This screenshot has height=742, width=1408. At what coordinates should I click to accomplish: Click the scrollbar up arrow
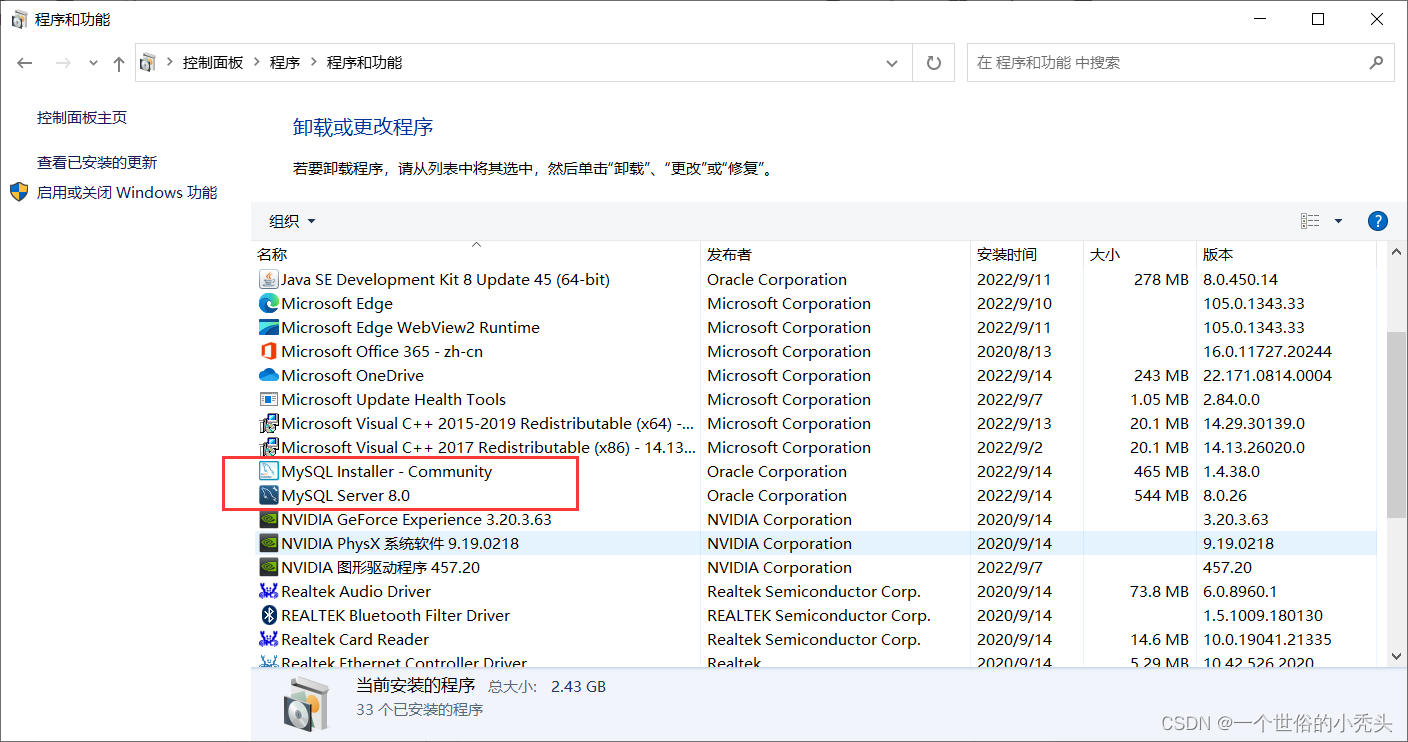(x=1396, y=253)
